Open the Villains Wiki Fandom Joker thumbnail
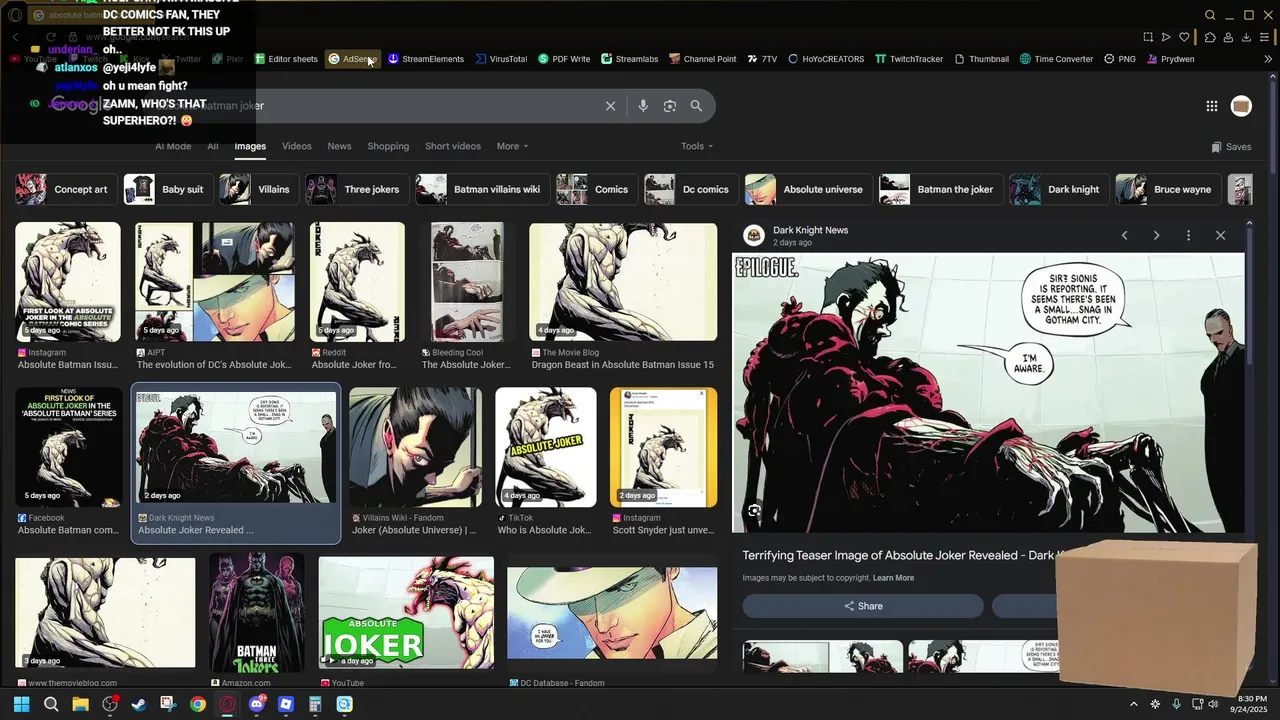The image size is (1280, 720). pyautogui.click(x=415, y=448)
